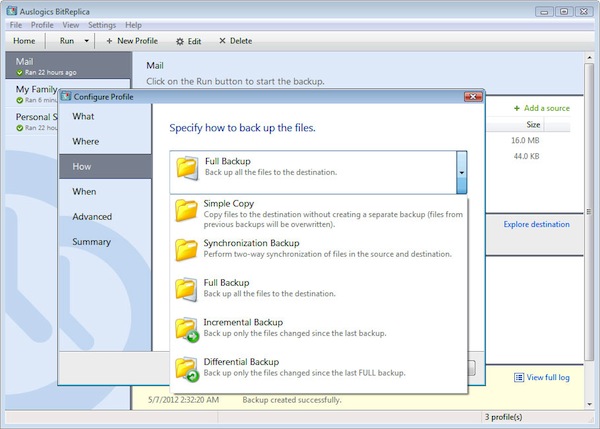
Task: Click the Synchronization Backup folder icon
Action: 186,249
